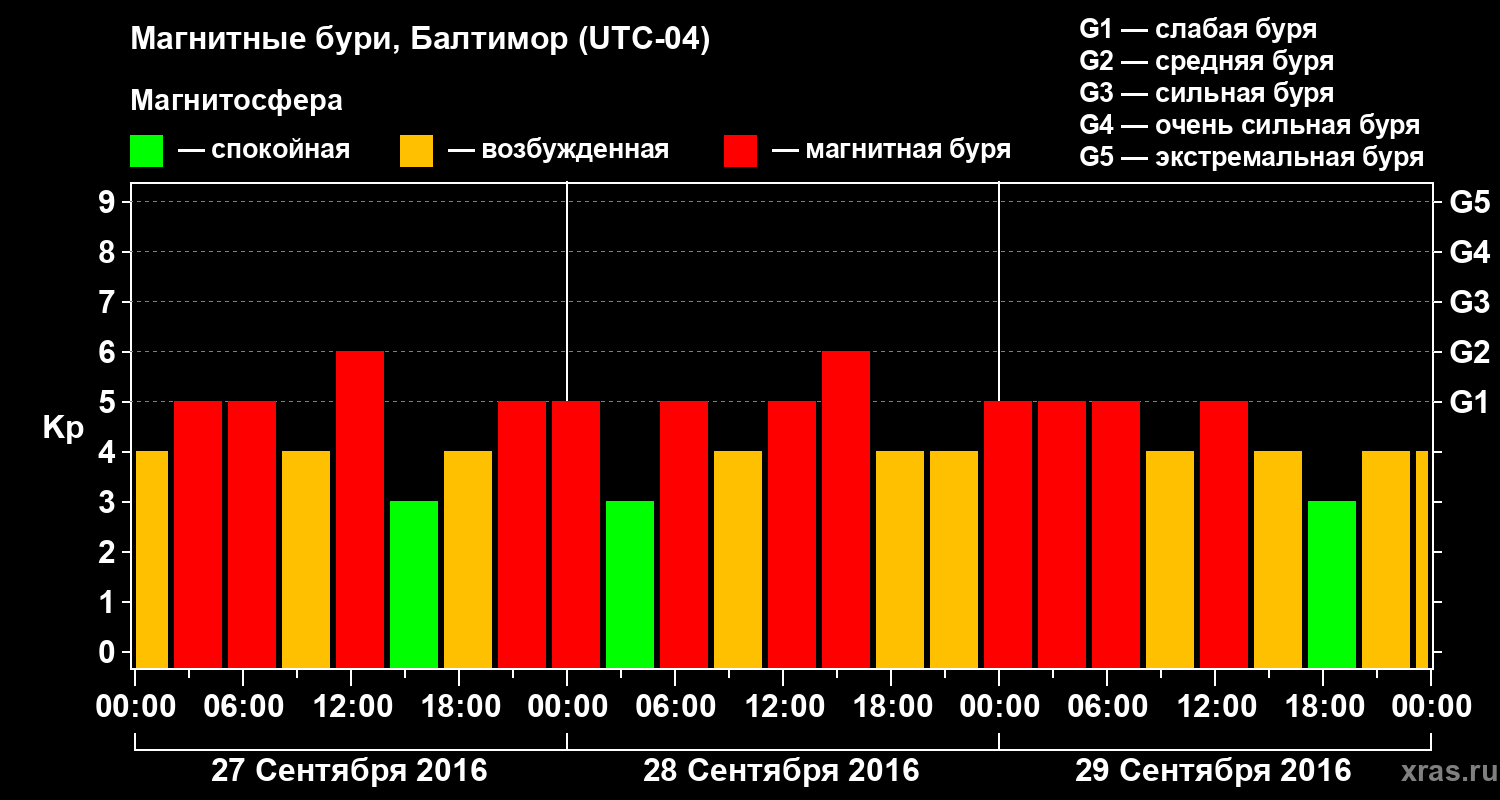Image resolution: width=1500 pixels, height=800 pixels.
Task: Click the 'G4' label on the right axis
Action: (1469, 252)
